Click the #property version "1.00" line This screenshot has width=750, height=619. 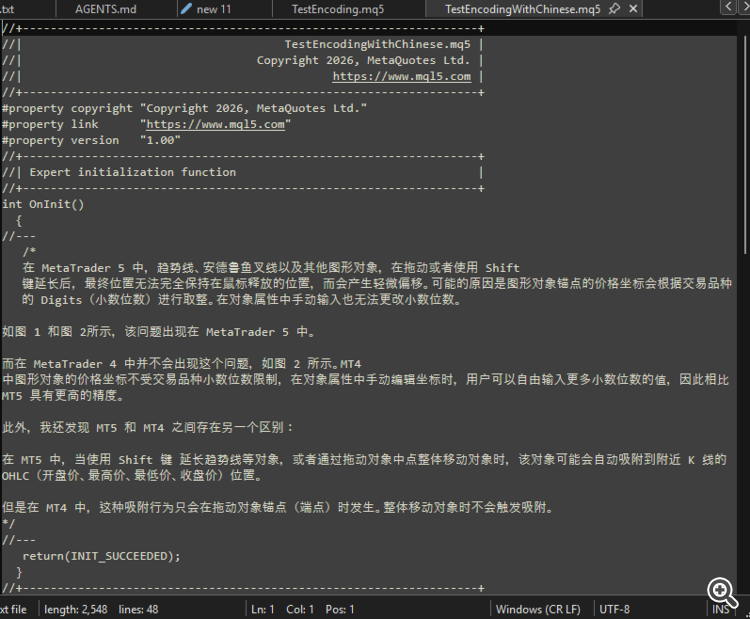[x=91, y=140]
